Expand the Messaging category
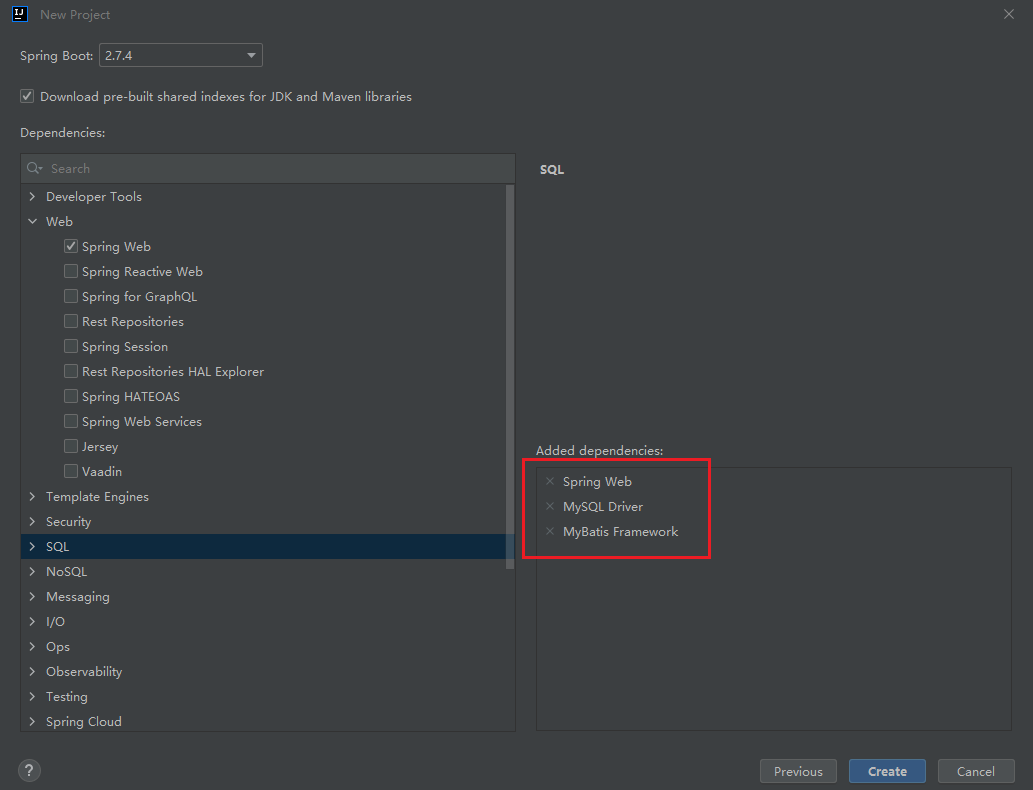 tap(32, 597)
